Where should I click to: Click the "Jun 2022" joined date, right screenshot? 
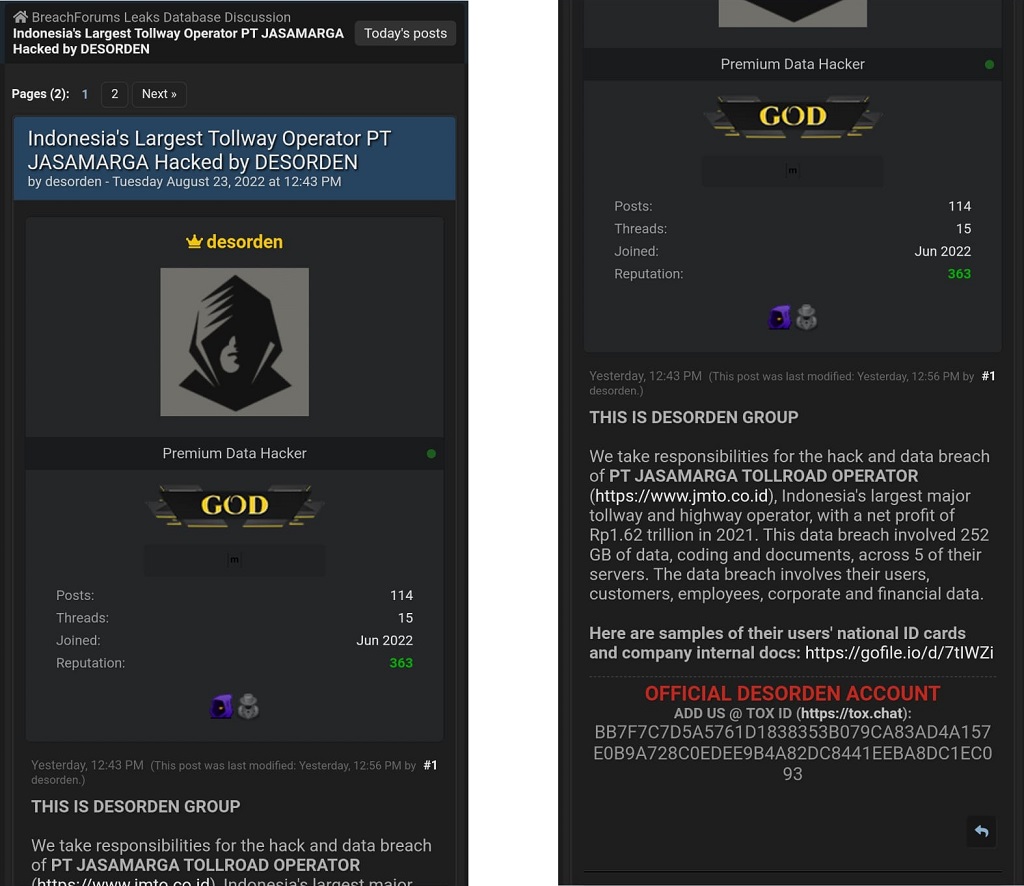943,251
